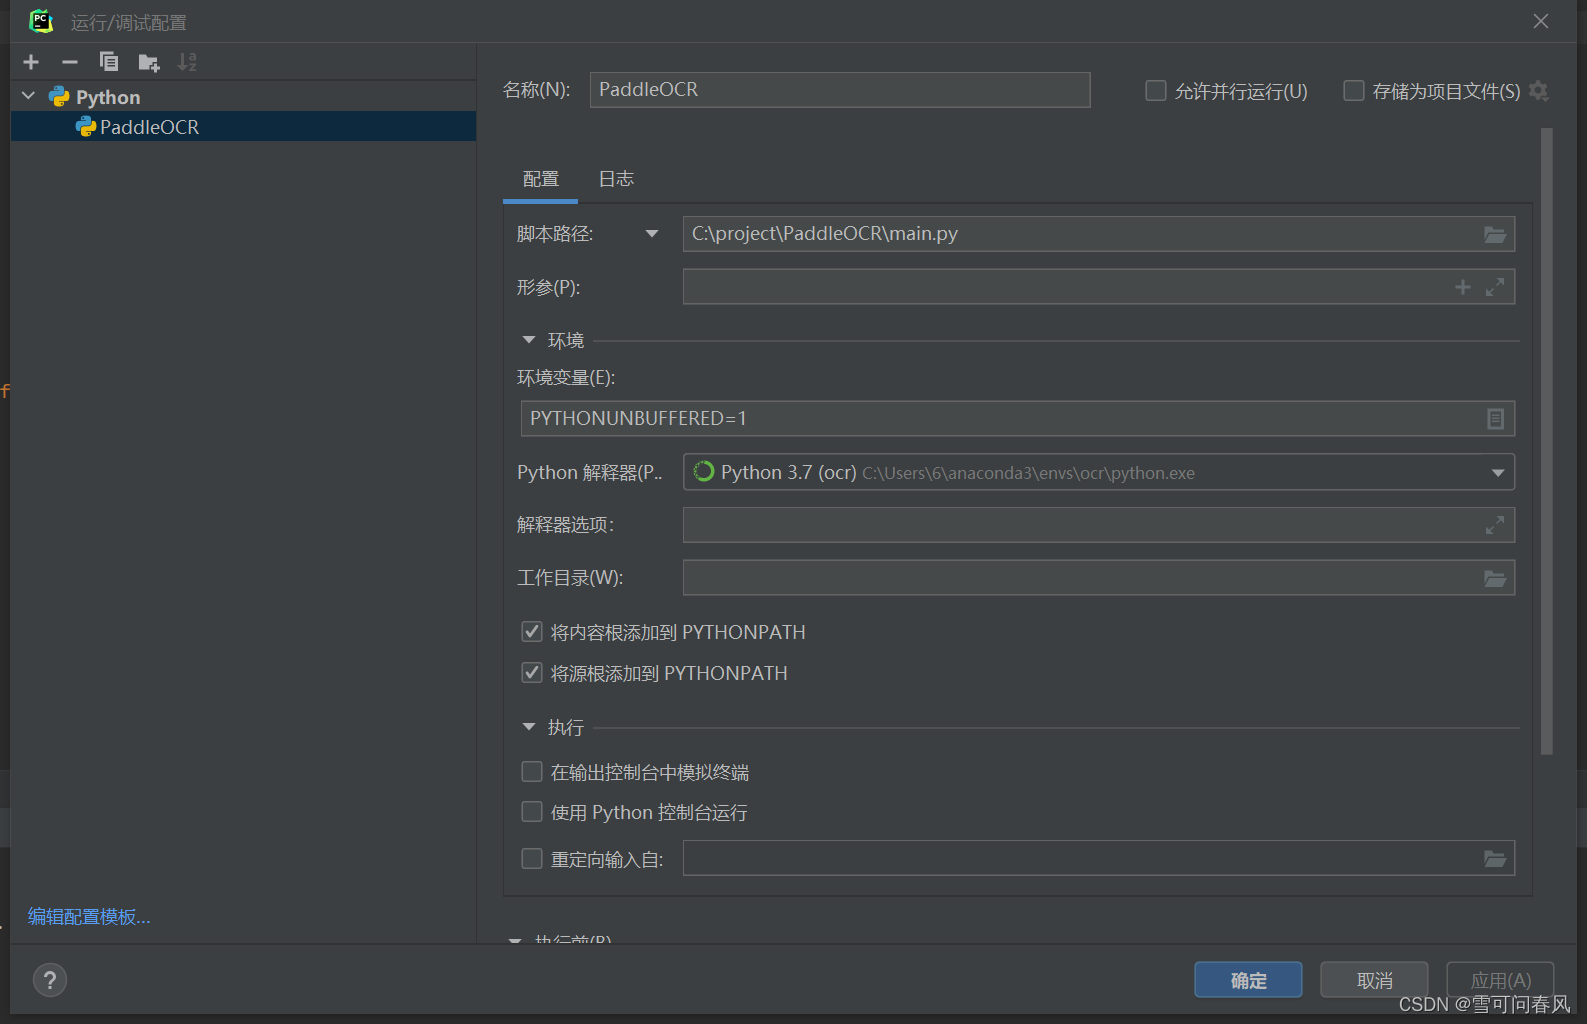The width and height of the screenshot is (1587, 1024).
Task: Open the Python 解释器 dropdown
Action: pyautogui.click(x=1497, y=473)
